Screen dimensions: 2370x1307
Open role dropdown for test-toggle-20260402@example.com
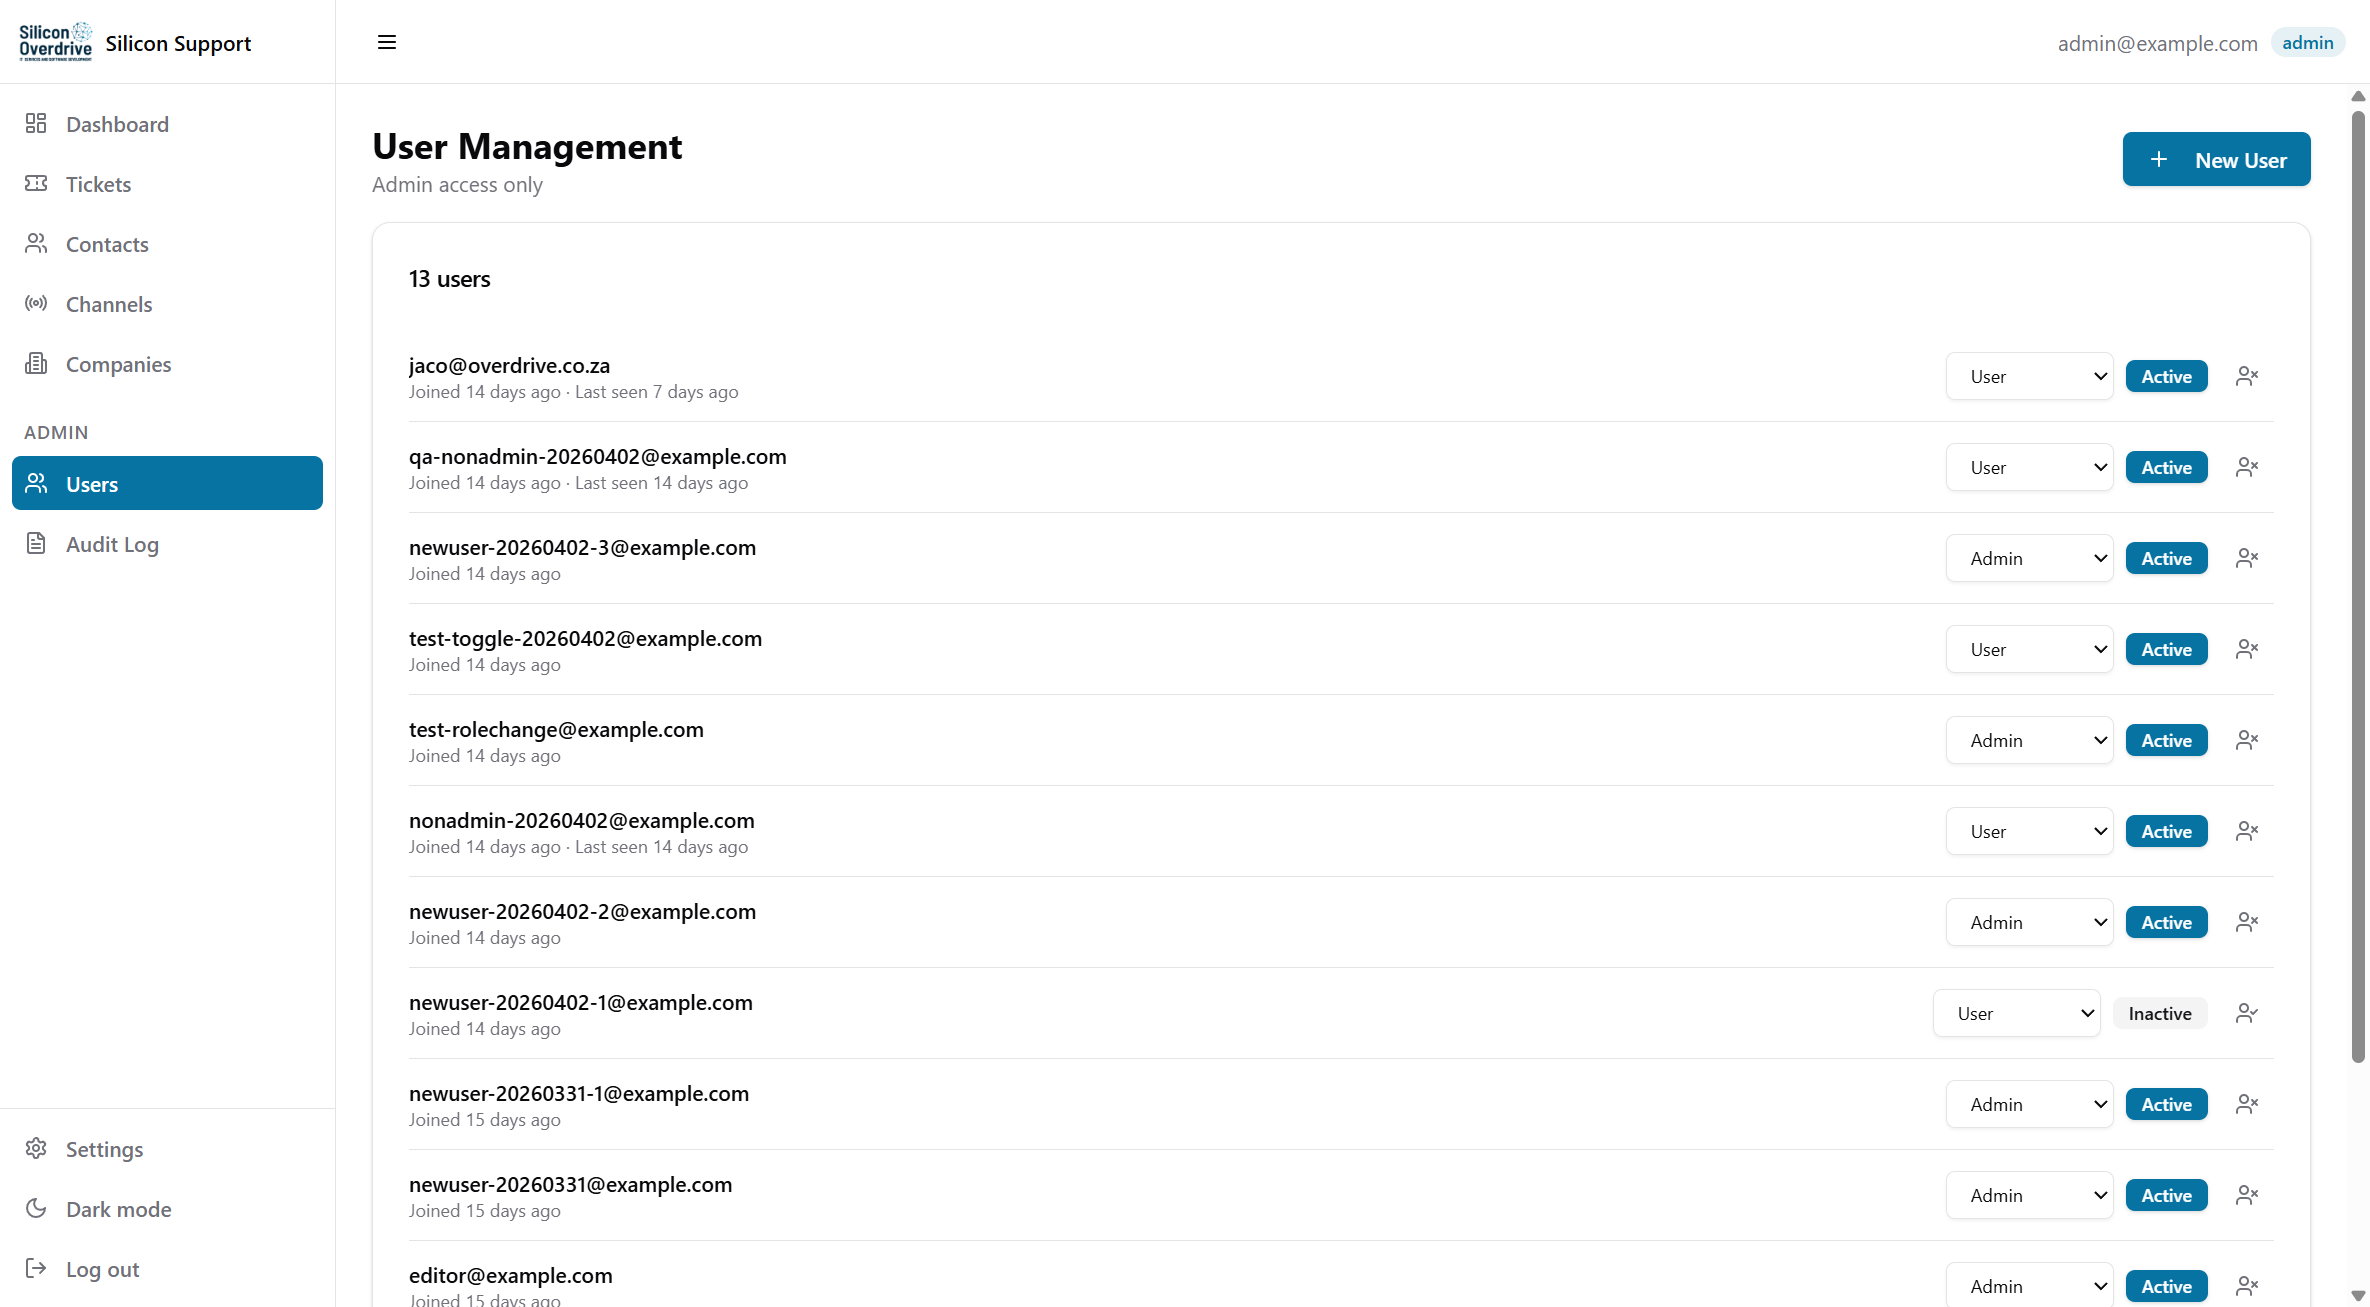point(2029,649)
